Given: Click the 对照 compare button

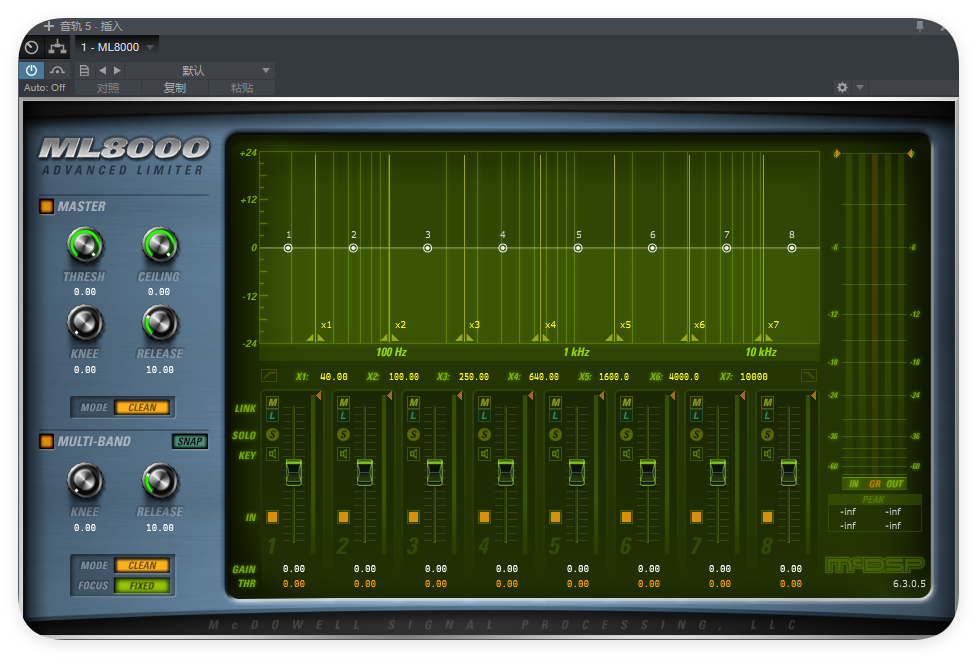Looking at the screenshot, I should tap(108, 88).
